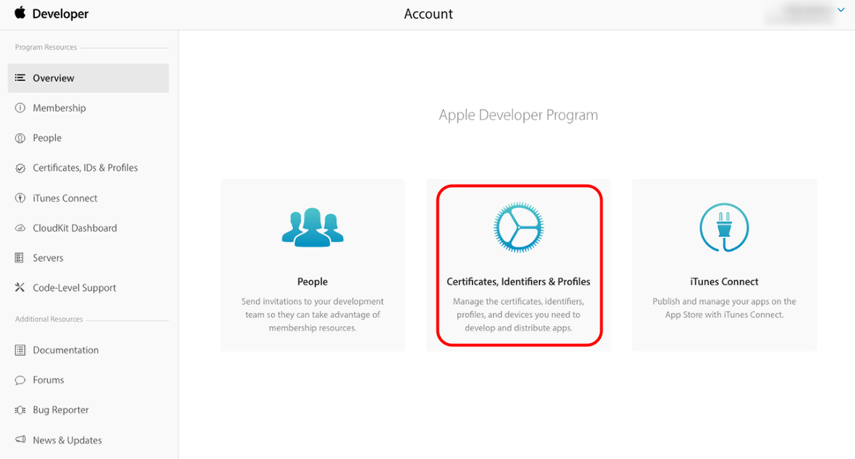The width and height of the screenshot is (855, 459).
Task: Click the Apple Developer Program heading
Action: point(519,115)
